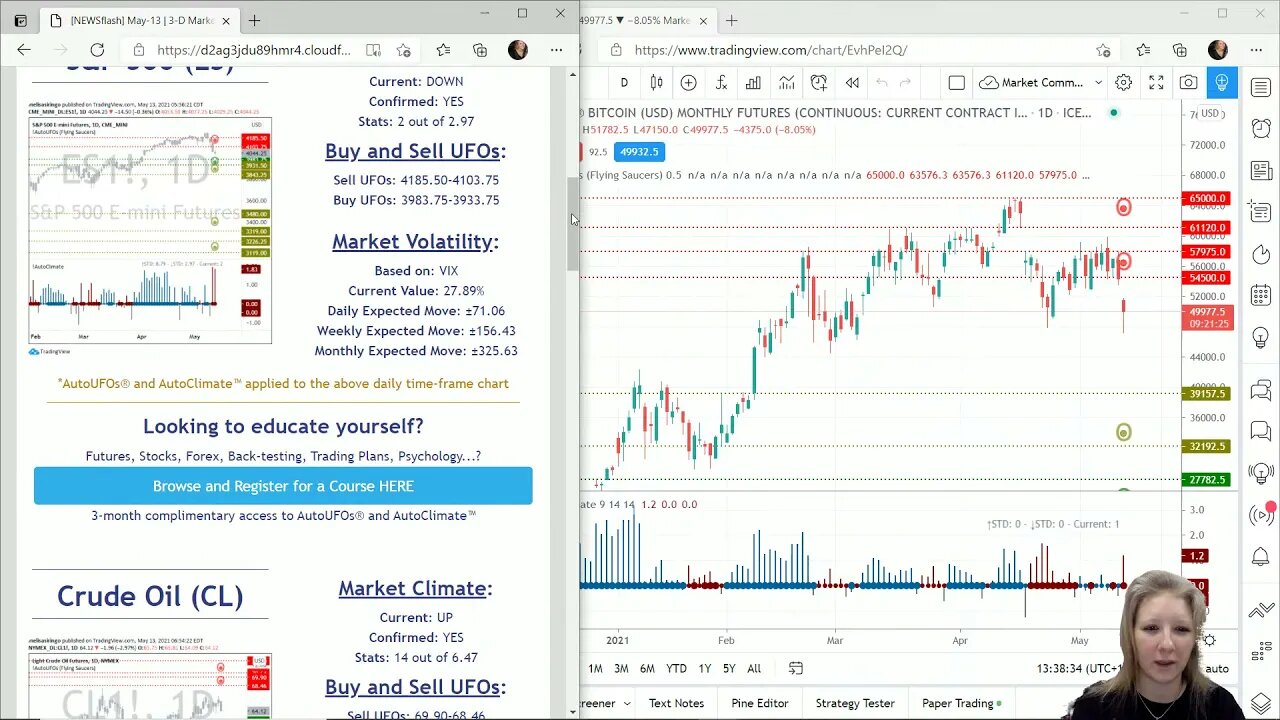Grab the left page vertical scrollbar thumb

click(573, 225)
